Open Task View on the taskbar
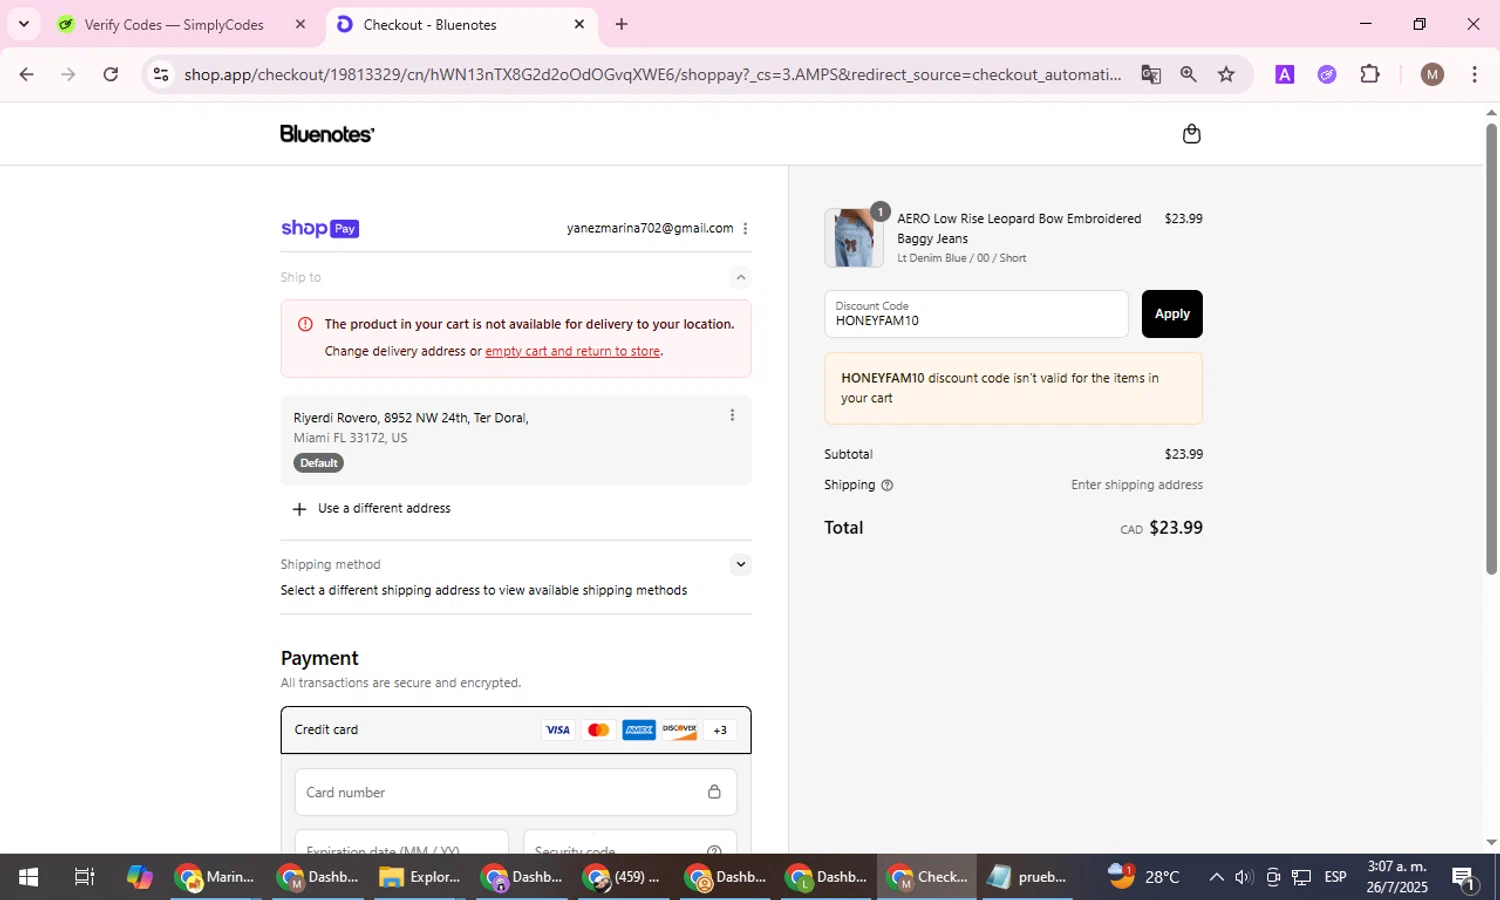 (x=85, y=877)
